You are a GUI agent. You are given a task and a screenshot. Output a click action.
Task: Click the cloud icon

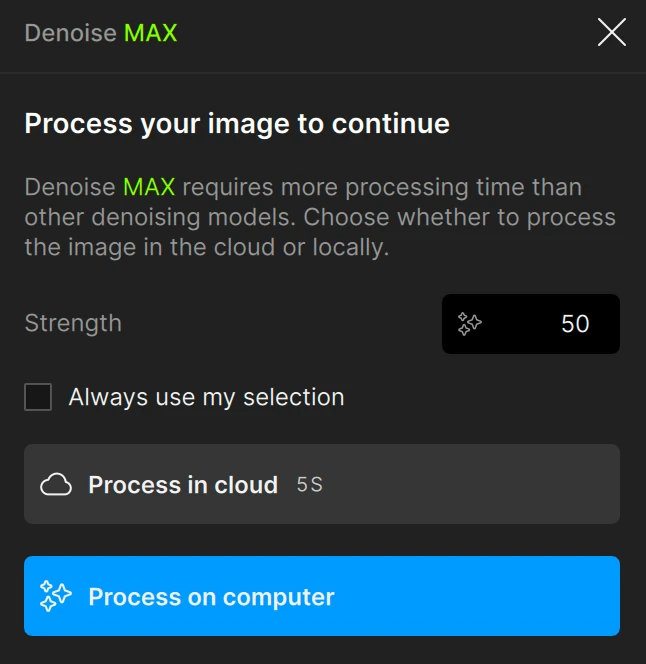click(x=56, y=486)
